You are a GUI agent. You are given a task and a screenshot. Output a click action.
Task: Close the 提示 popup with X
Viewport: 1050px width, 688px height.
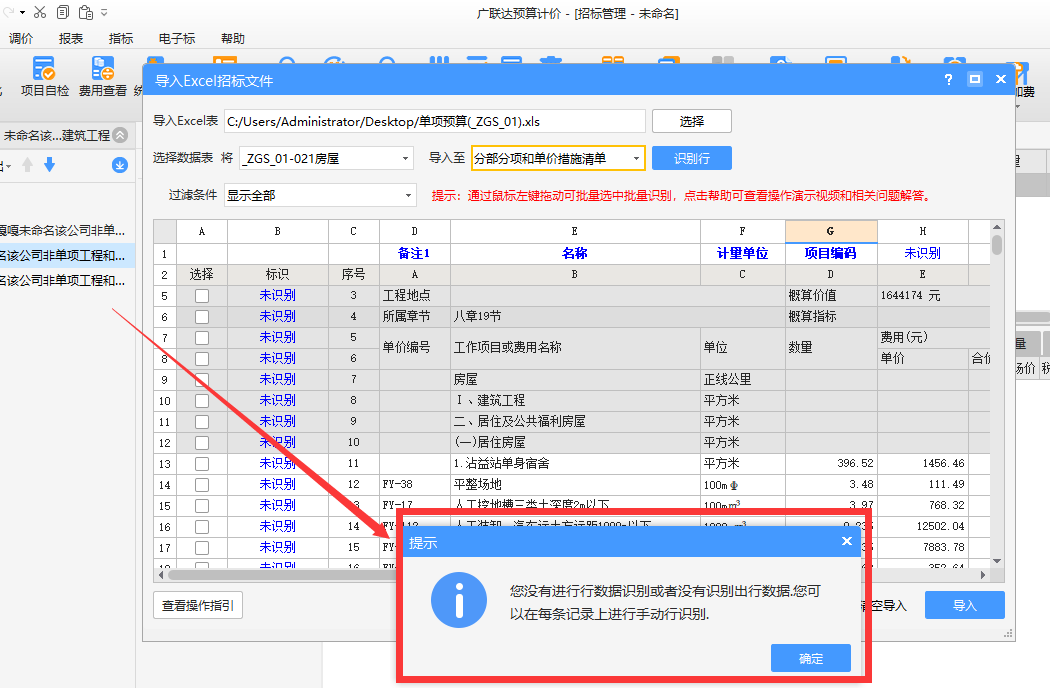(847, 541)
